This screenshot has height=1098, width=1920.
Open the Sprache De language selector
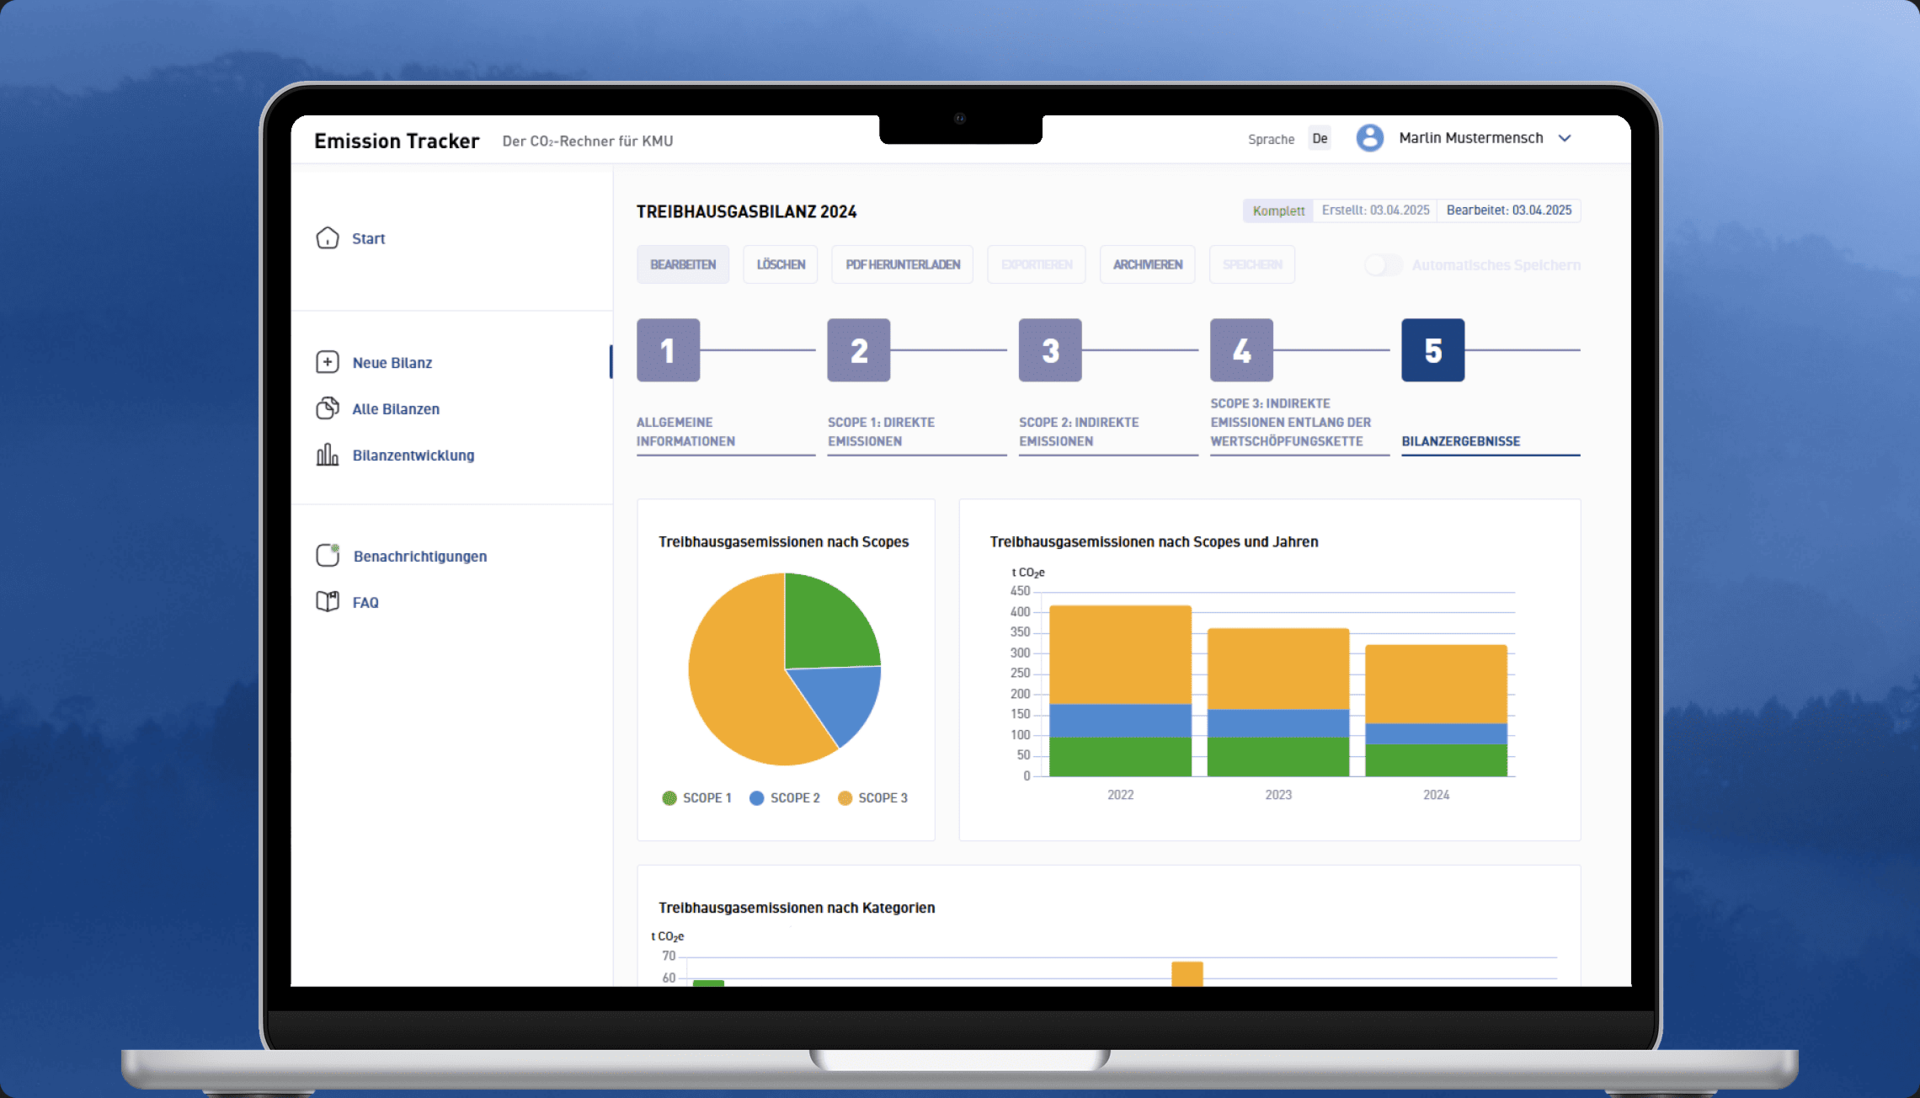1319,139
